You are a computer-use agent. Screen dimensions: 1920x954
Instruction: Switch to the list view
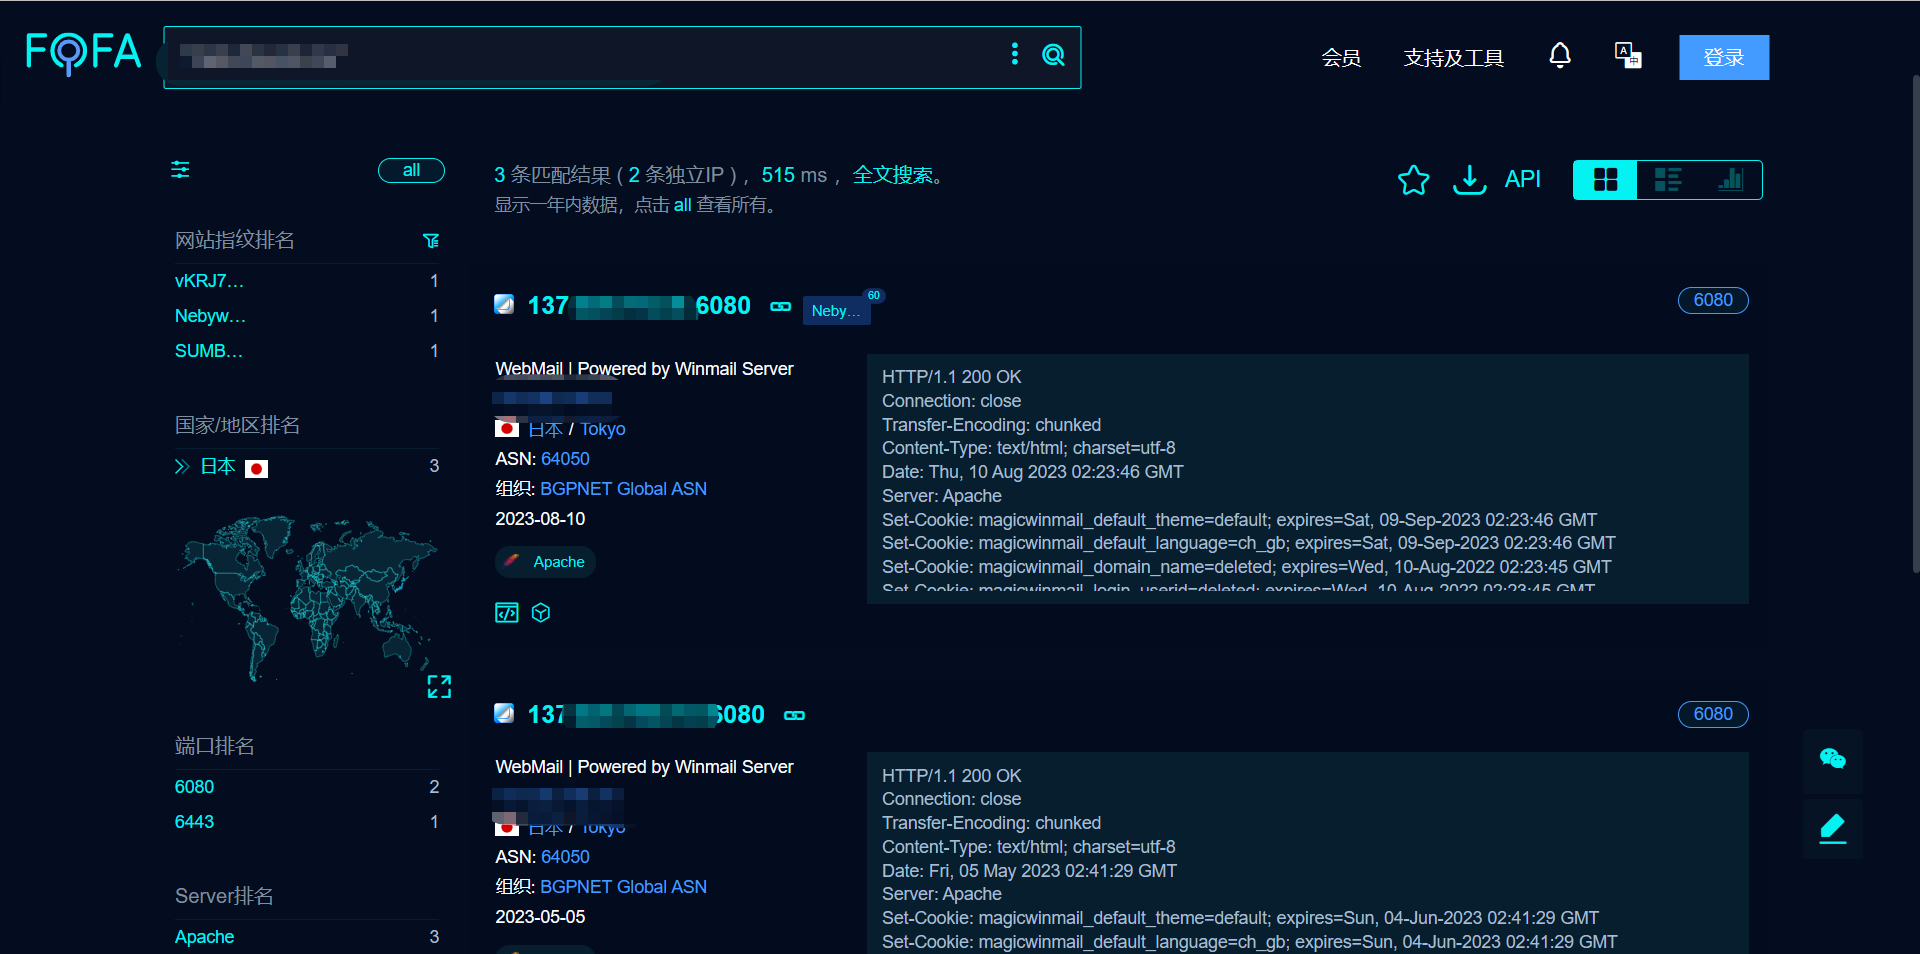[x=1668, y=180]
